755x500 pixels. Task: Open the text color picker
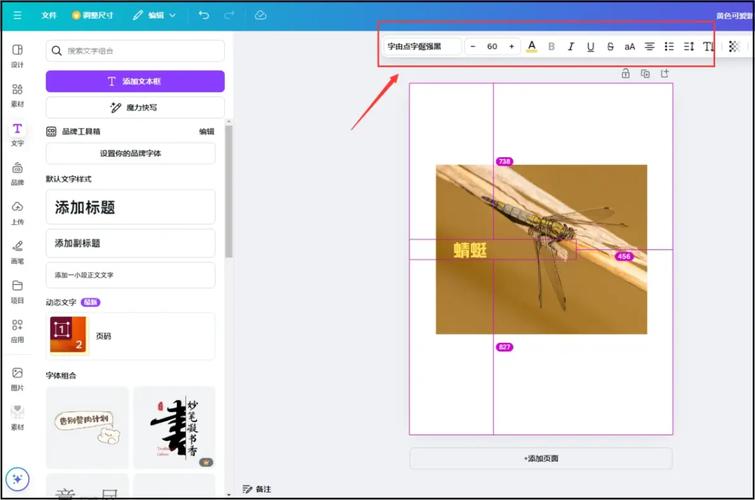pyautogui.click(x=531, y=47)
